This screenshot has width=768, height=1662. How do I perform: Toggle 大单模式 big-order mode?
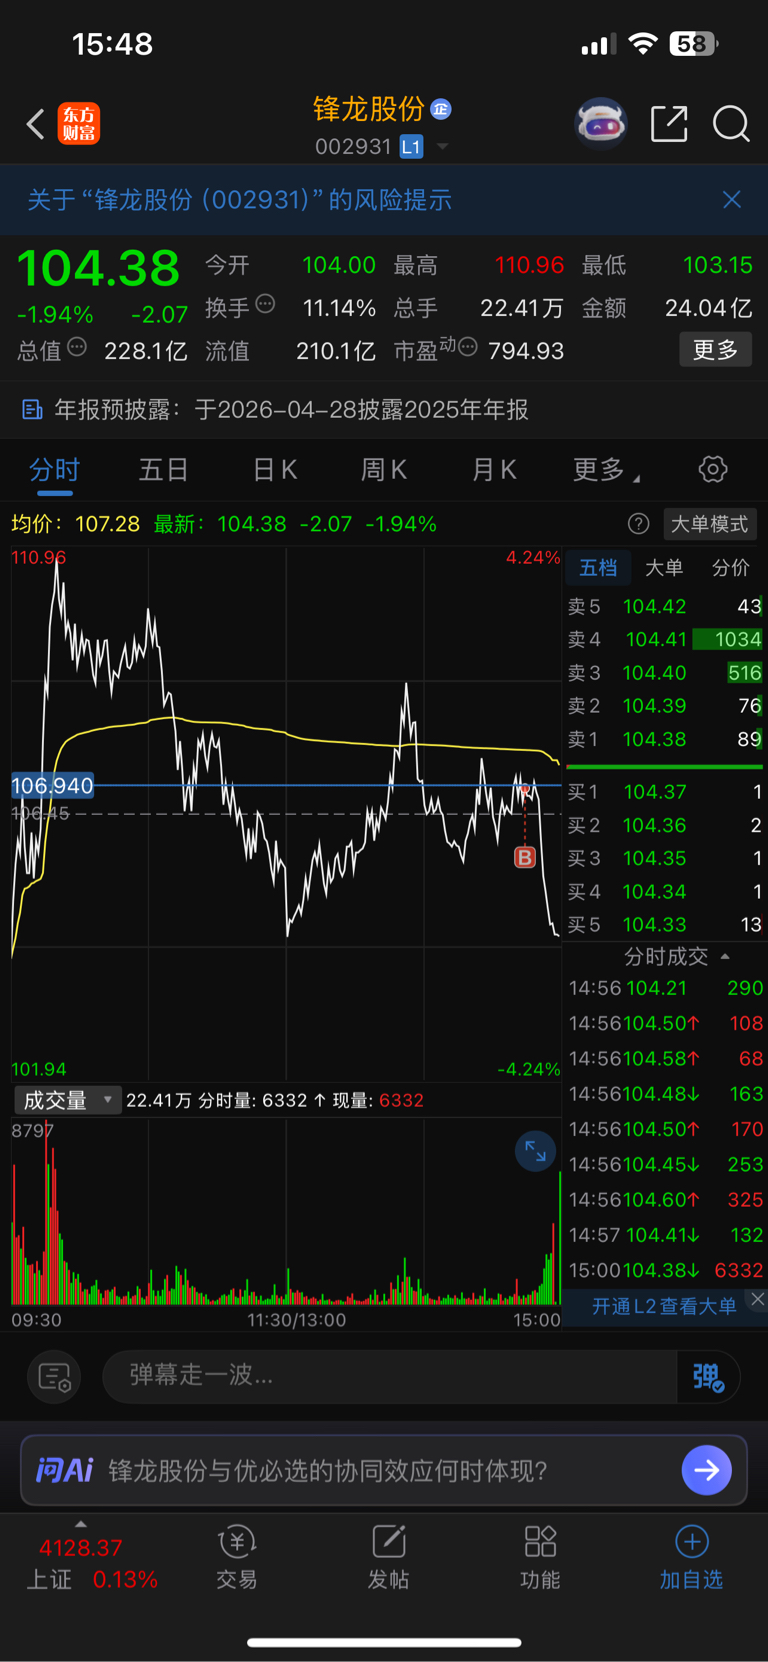709,524
